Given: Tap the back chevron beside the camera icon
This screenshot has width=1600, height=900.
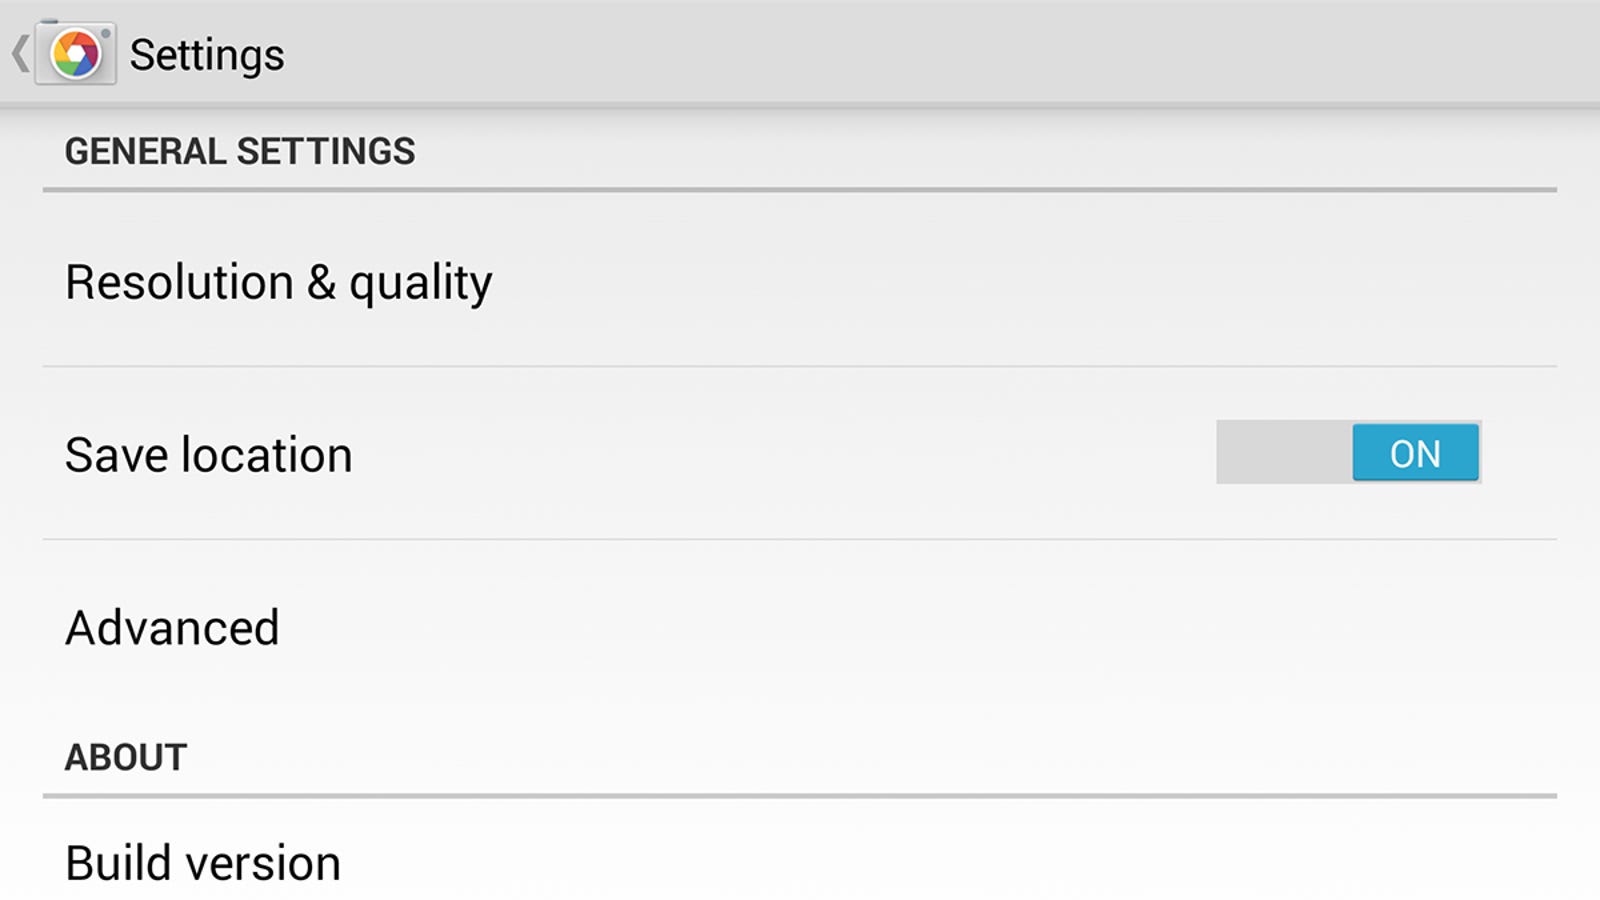Looking at the screenshot, I should pyautogui.click(x=20, y=54).
